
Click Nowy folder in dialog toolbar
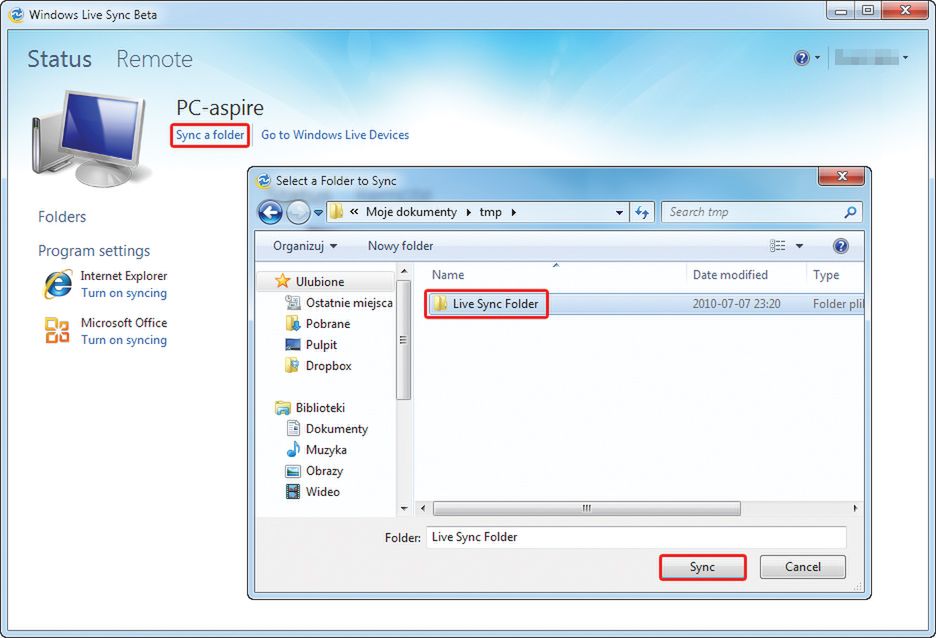pyautogui.click(x=401, y=246)
